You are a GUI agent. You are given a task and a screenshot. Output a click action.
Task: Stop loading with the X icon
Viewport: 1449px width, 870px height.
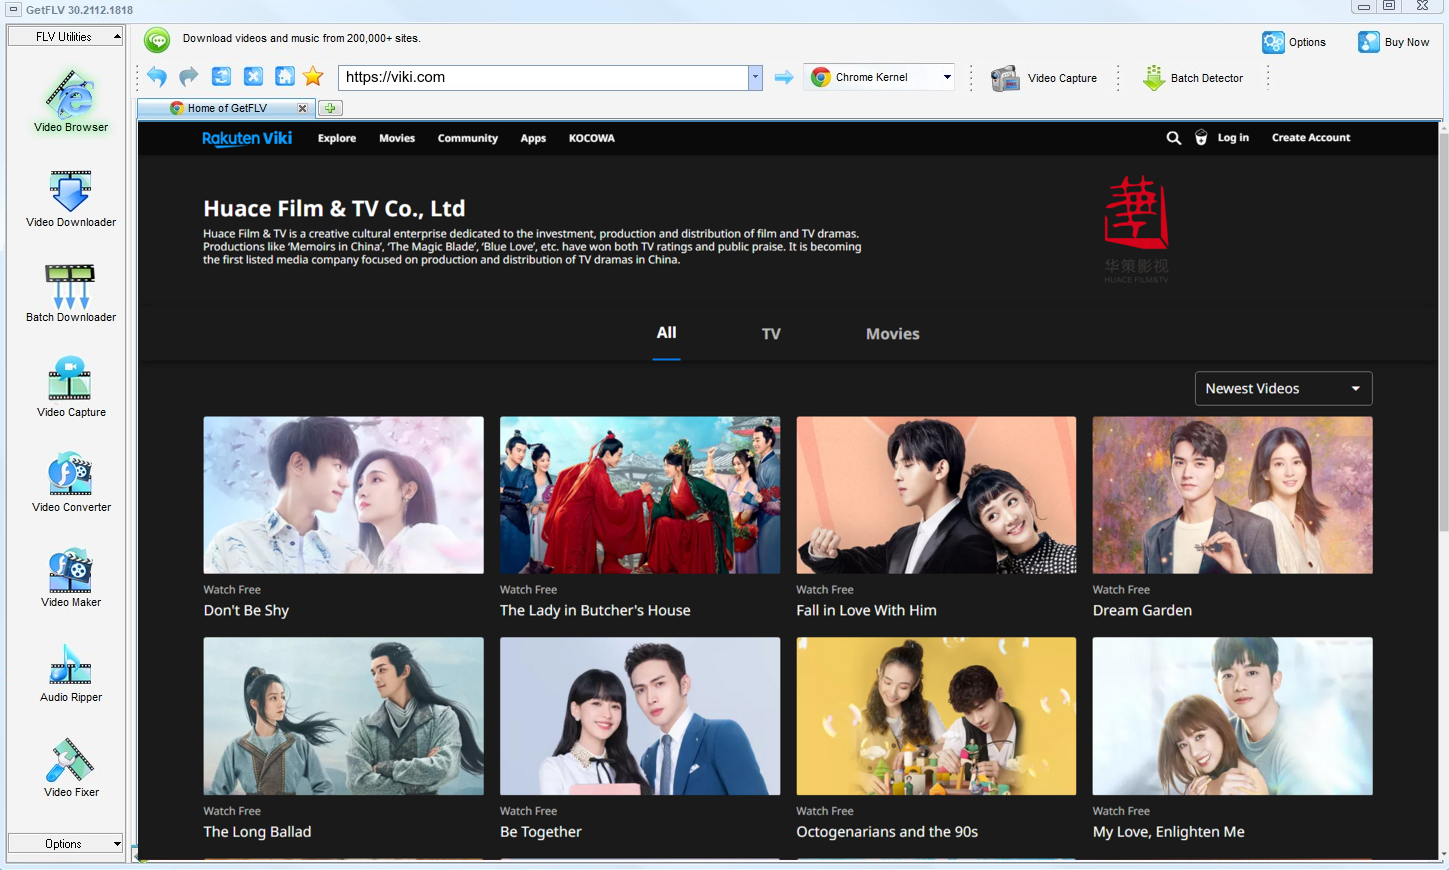click(x=253, y=77)
